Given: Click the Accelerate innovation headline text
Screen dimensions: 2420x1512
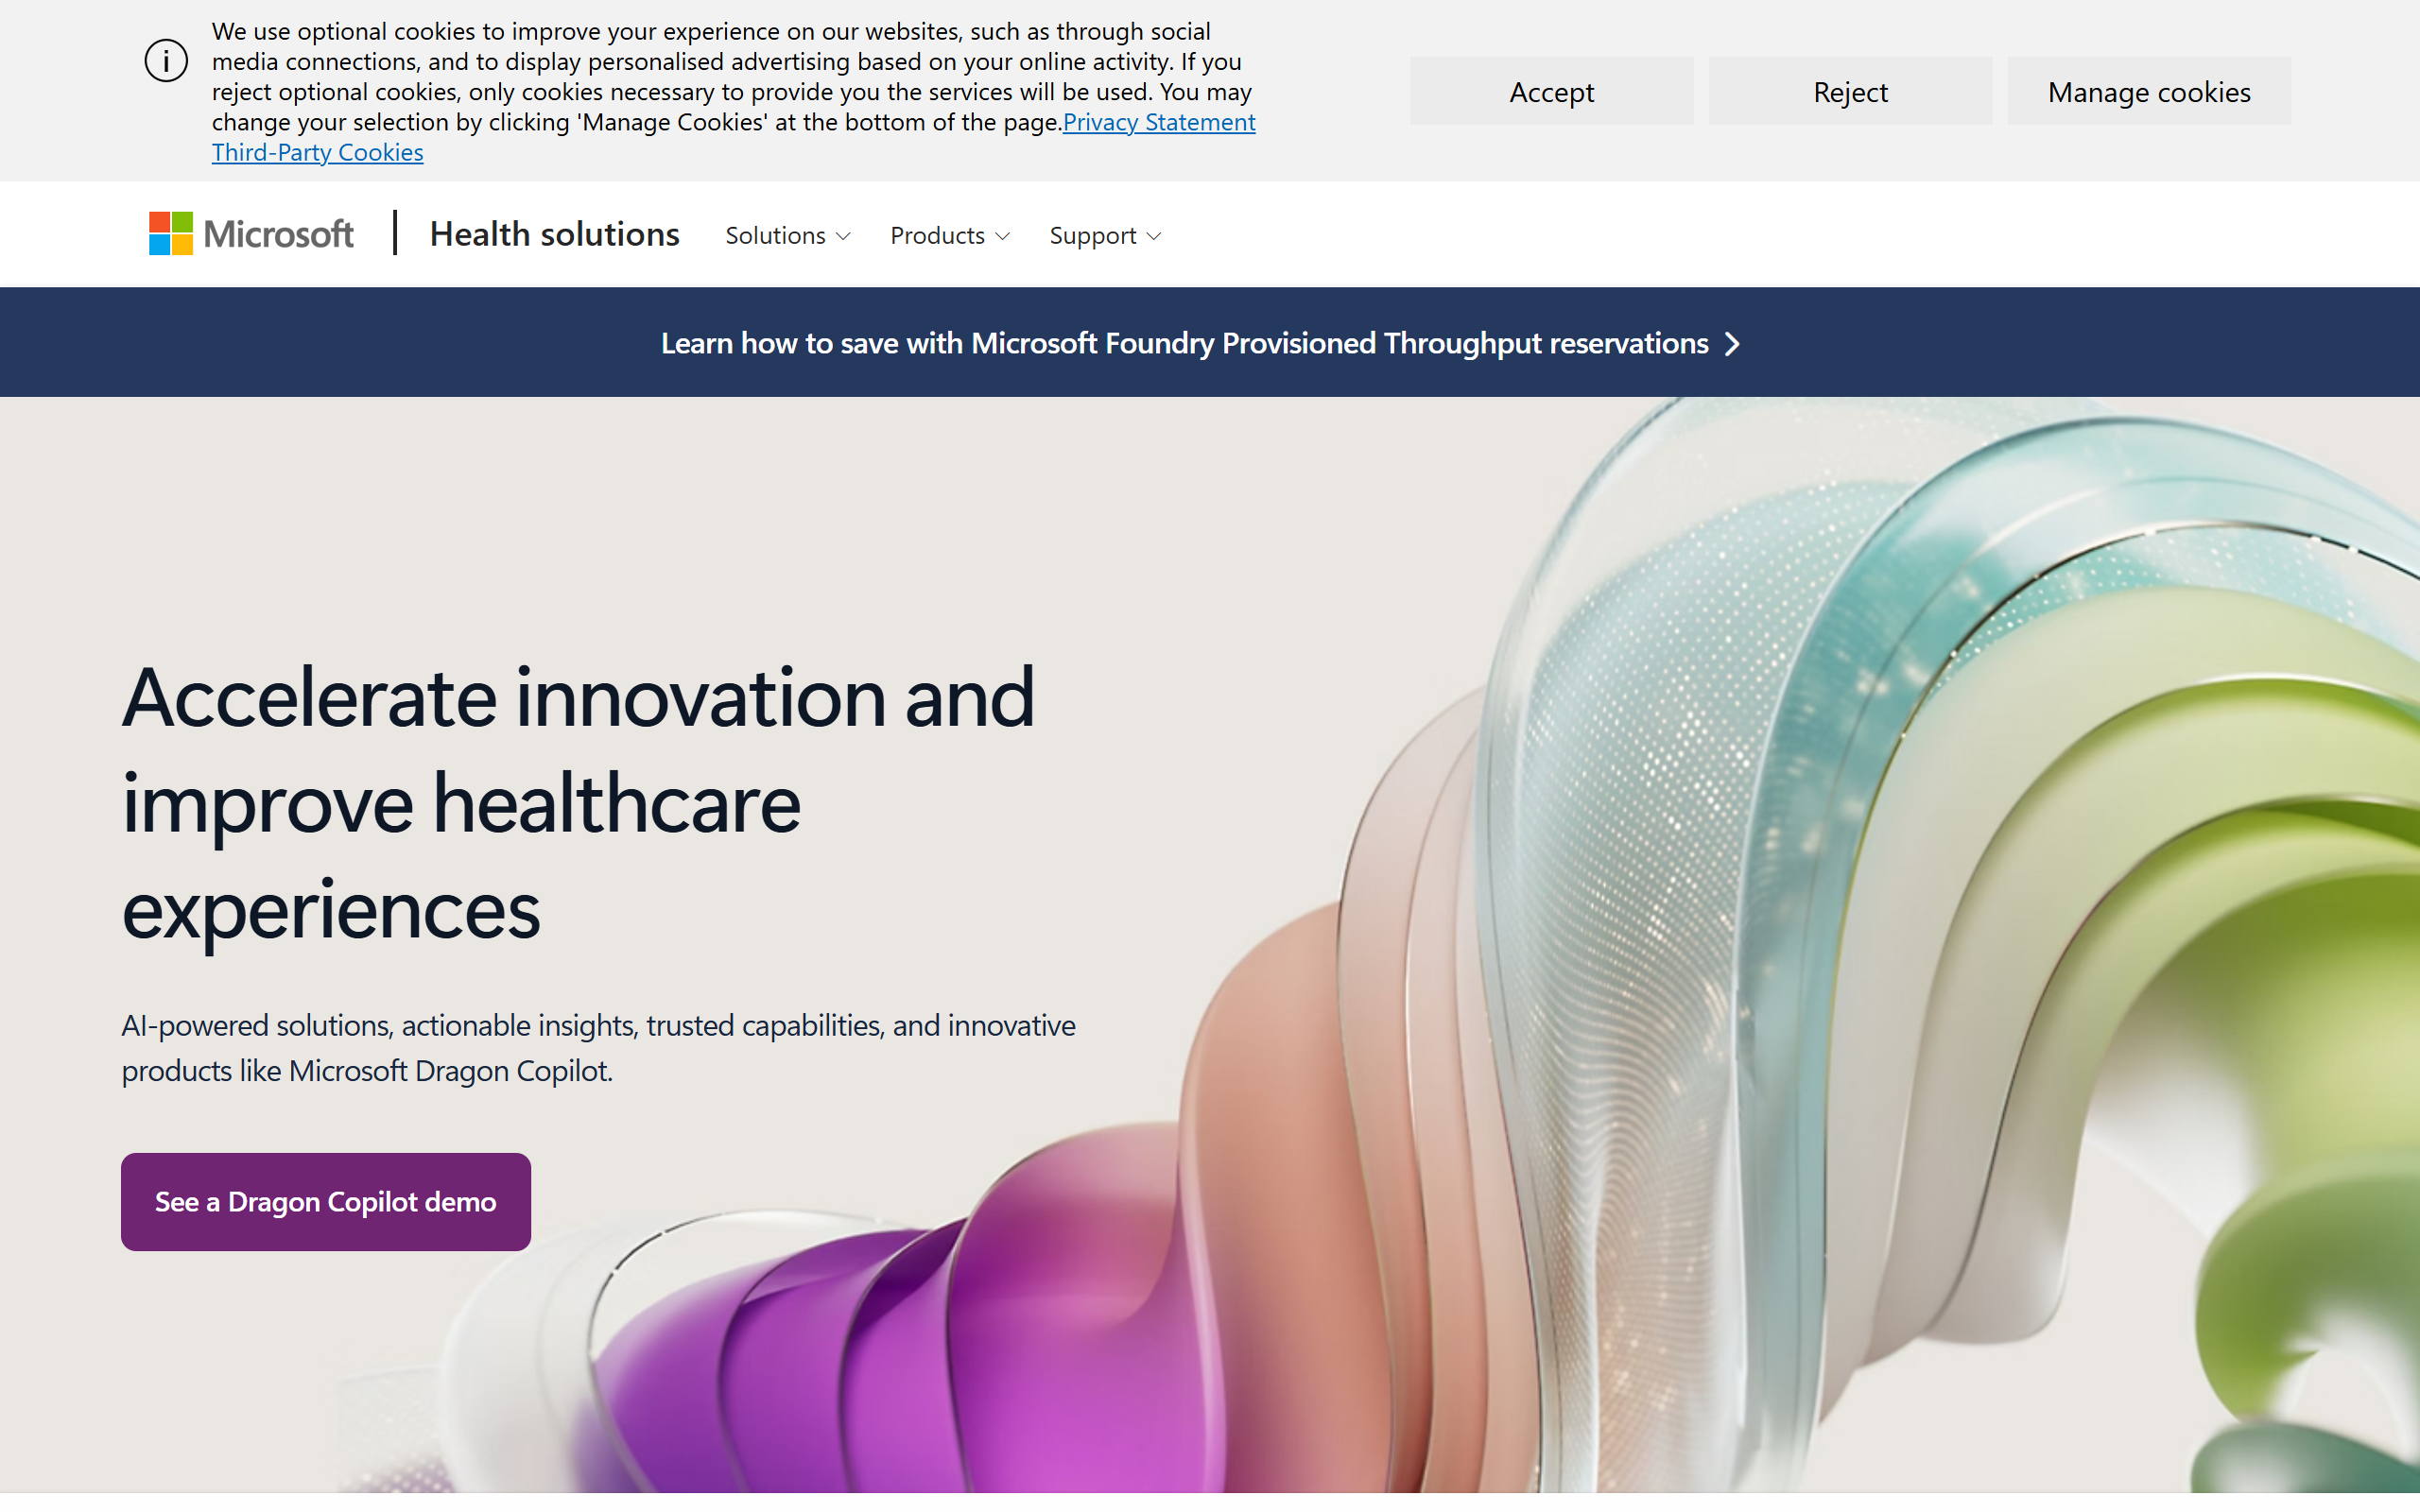Looking at the screenshot, I should pos(578,802).
